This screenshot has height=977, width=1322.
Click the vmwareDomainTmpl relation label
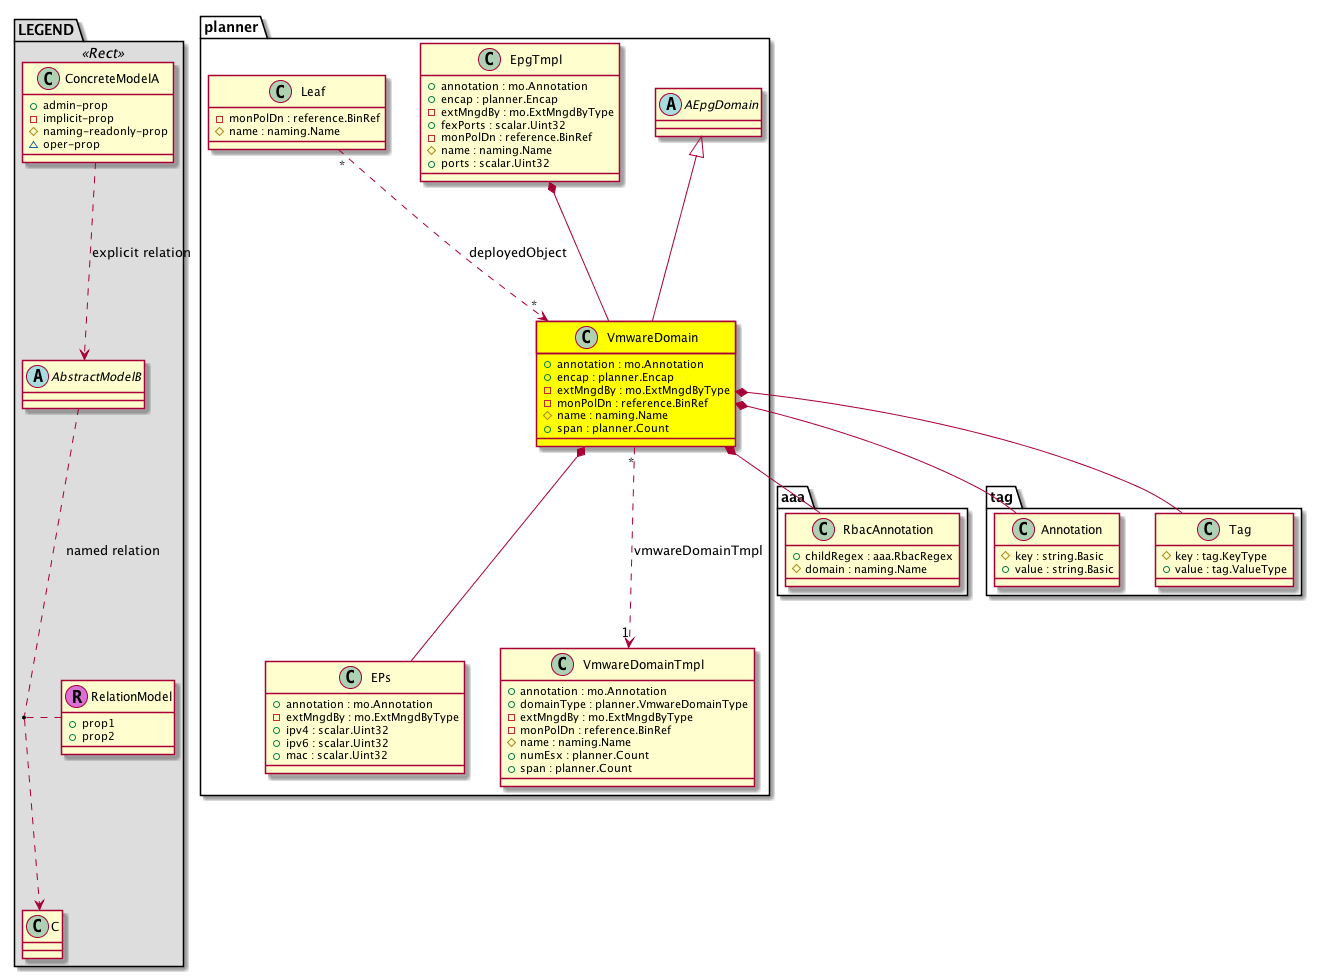coord(697,550)
